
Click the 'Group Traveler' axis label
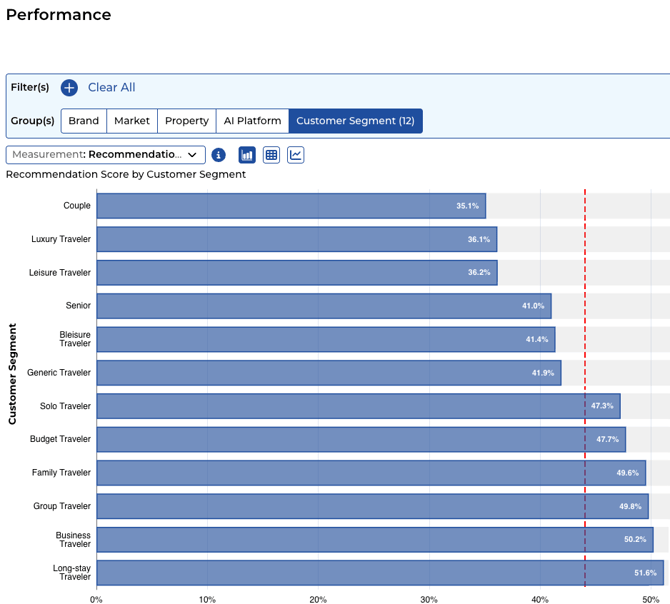62,506
